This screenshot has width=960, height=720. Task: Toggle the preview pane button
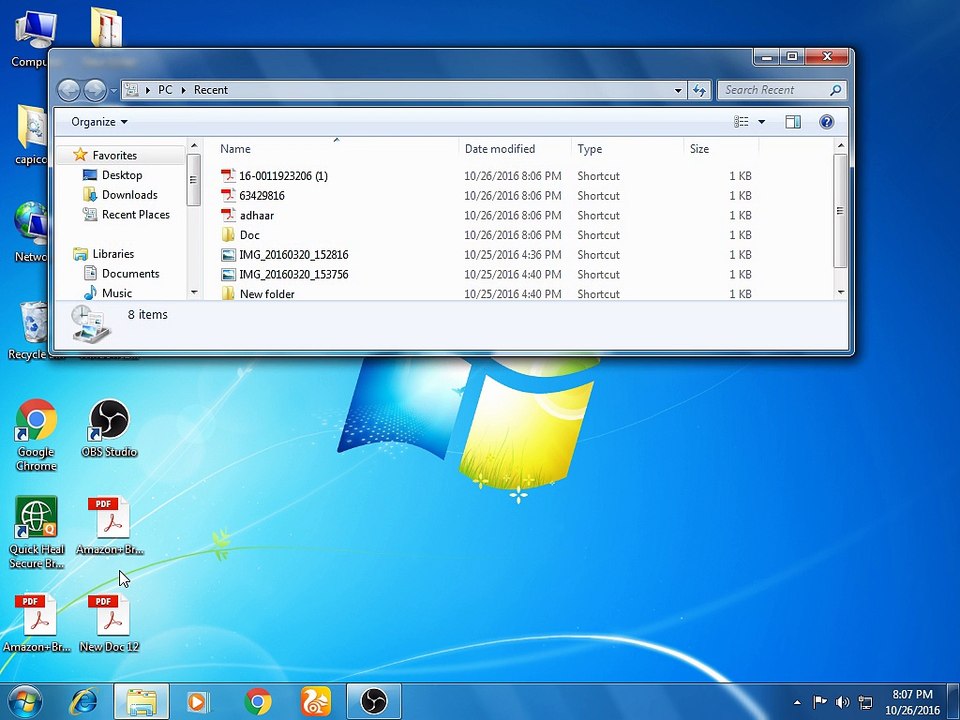pos(793,122)
